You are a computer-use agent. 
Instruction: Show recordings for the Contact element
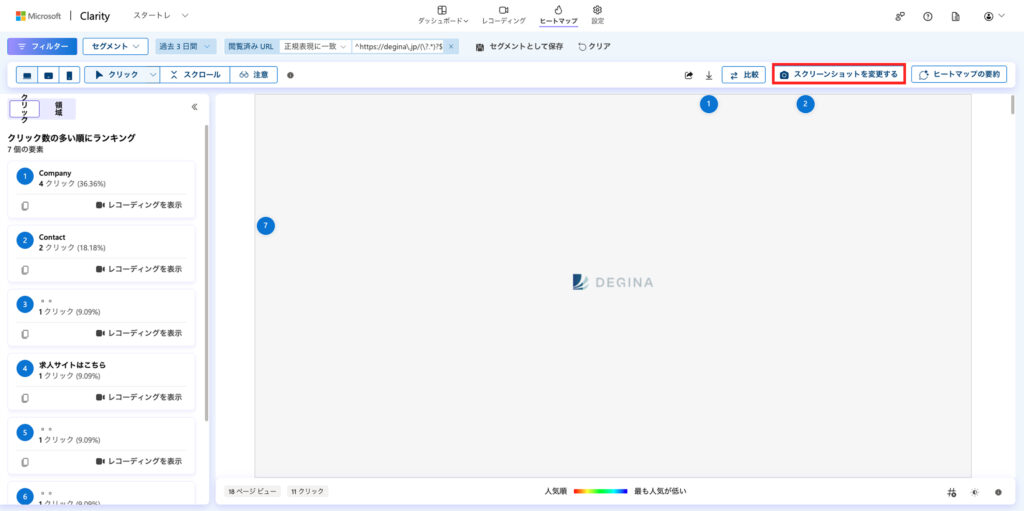(x=139, y=269)
